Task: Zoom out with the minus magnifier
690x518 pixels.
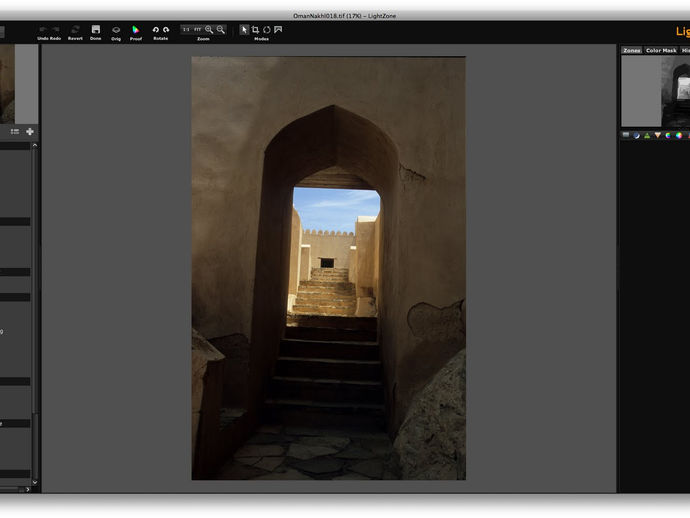Action: [220, 29]
